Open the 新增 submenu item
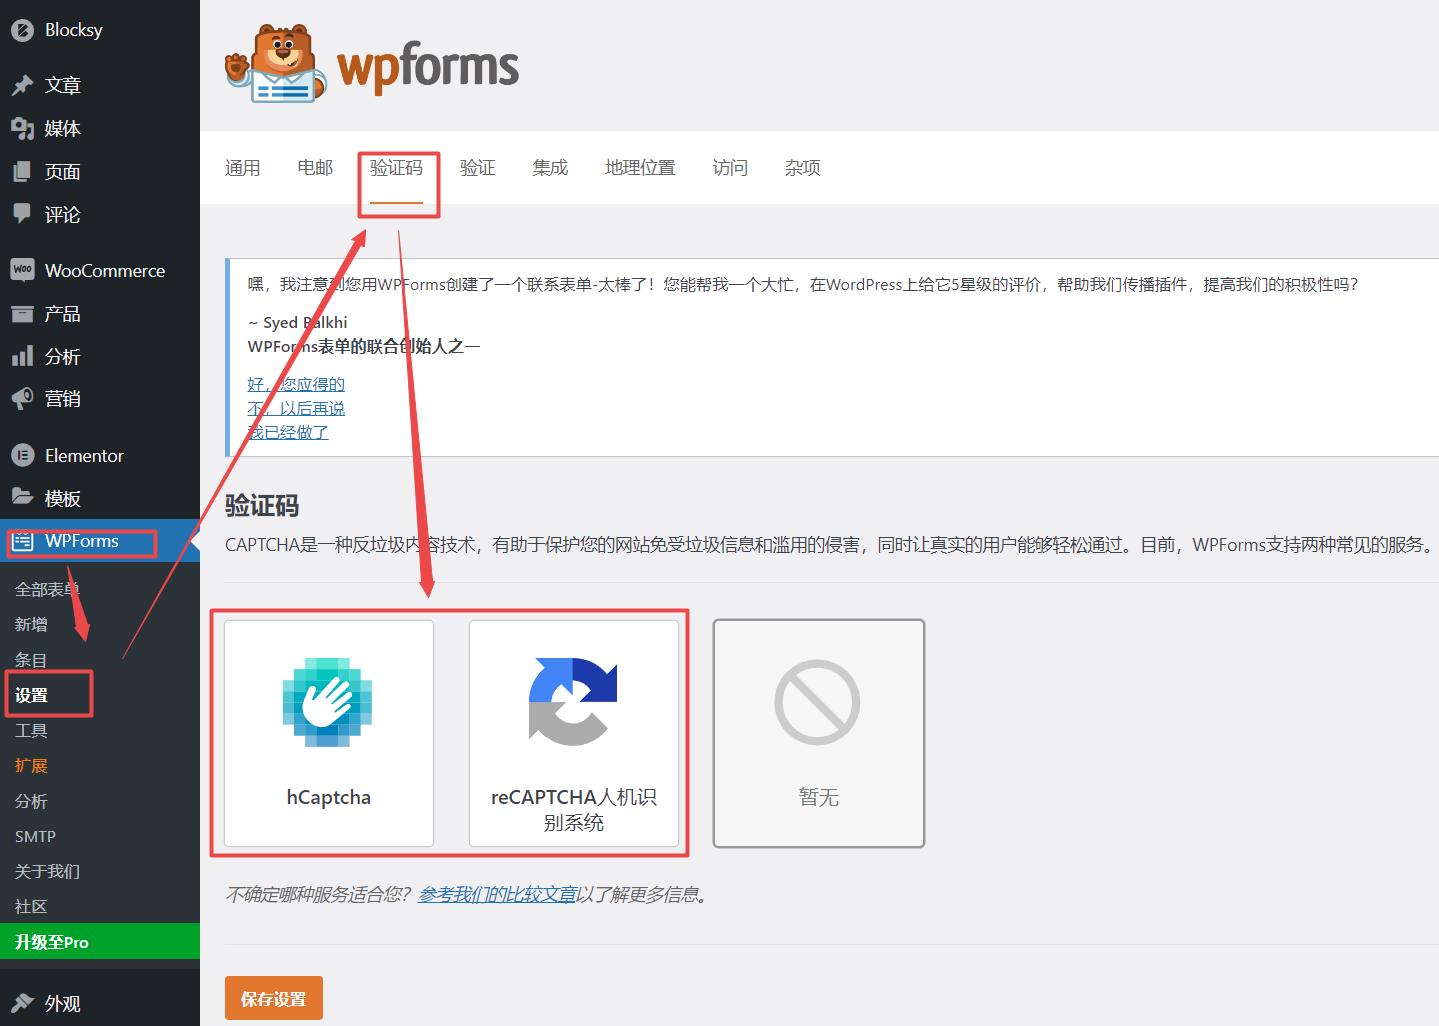Screen dimensions: 1439x1026 pos(31,624)
